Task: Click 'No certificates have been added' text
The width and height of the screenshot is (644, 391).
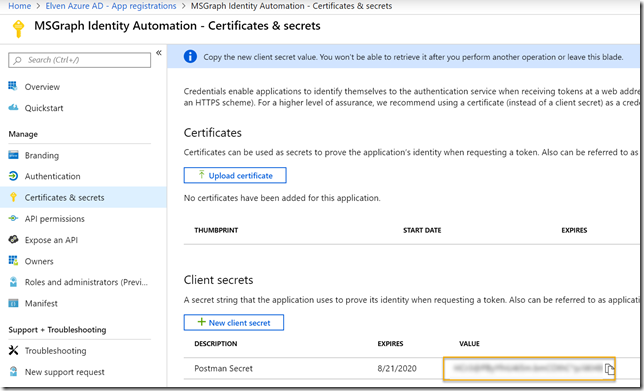Action: [282, 198]
